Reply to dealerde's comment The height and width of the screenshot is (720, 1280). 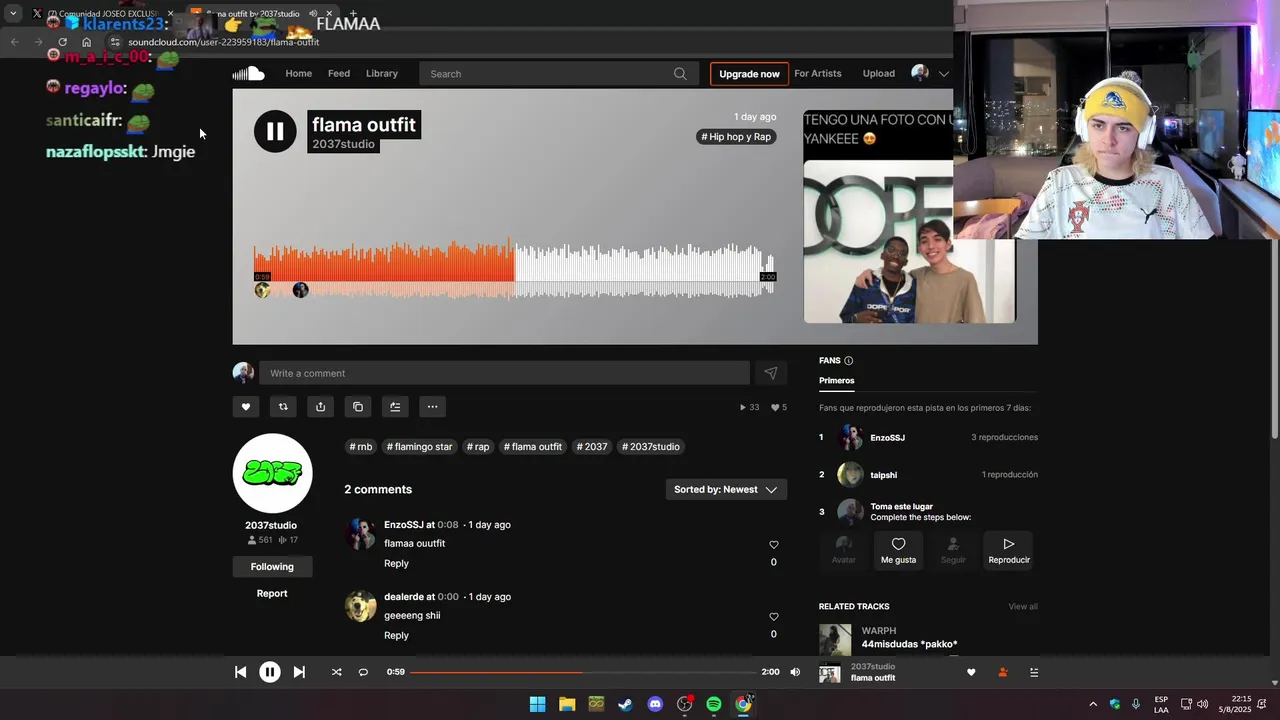pos(396,635)
